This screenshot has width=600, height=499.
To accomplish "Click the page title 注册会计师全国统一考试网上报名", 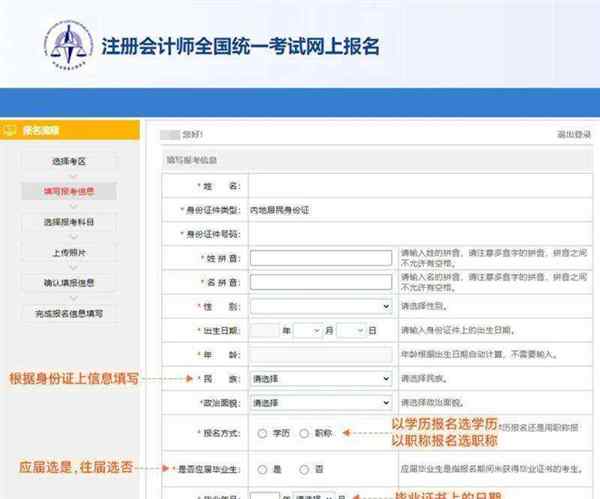I will [240, 46].
